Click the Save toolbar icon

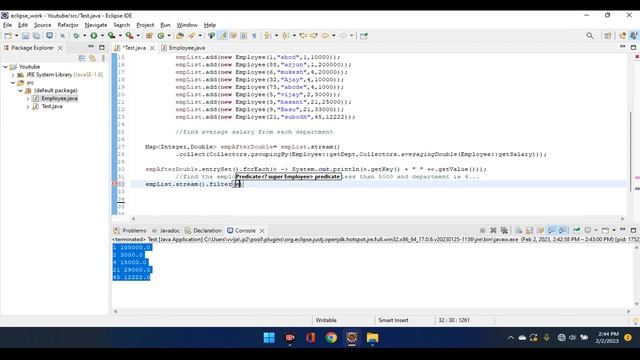pyautogui.click(x=25, y=36)
